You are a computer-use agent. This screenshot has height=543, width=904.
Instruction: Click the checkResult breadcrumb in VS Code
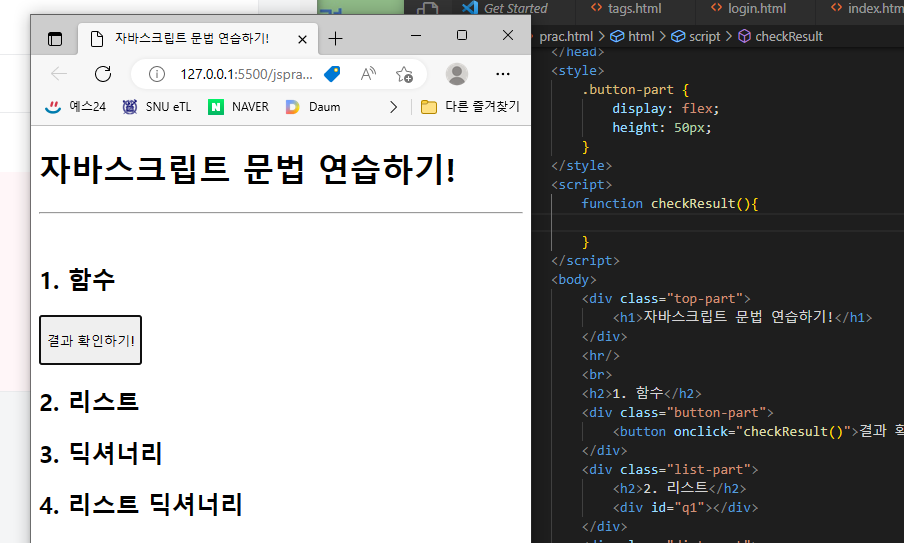(x=780, y=36)
